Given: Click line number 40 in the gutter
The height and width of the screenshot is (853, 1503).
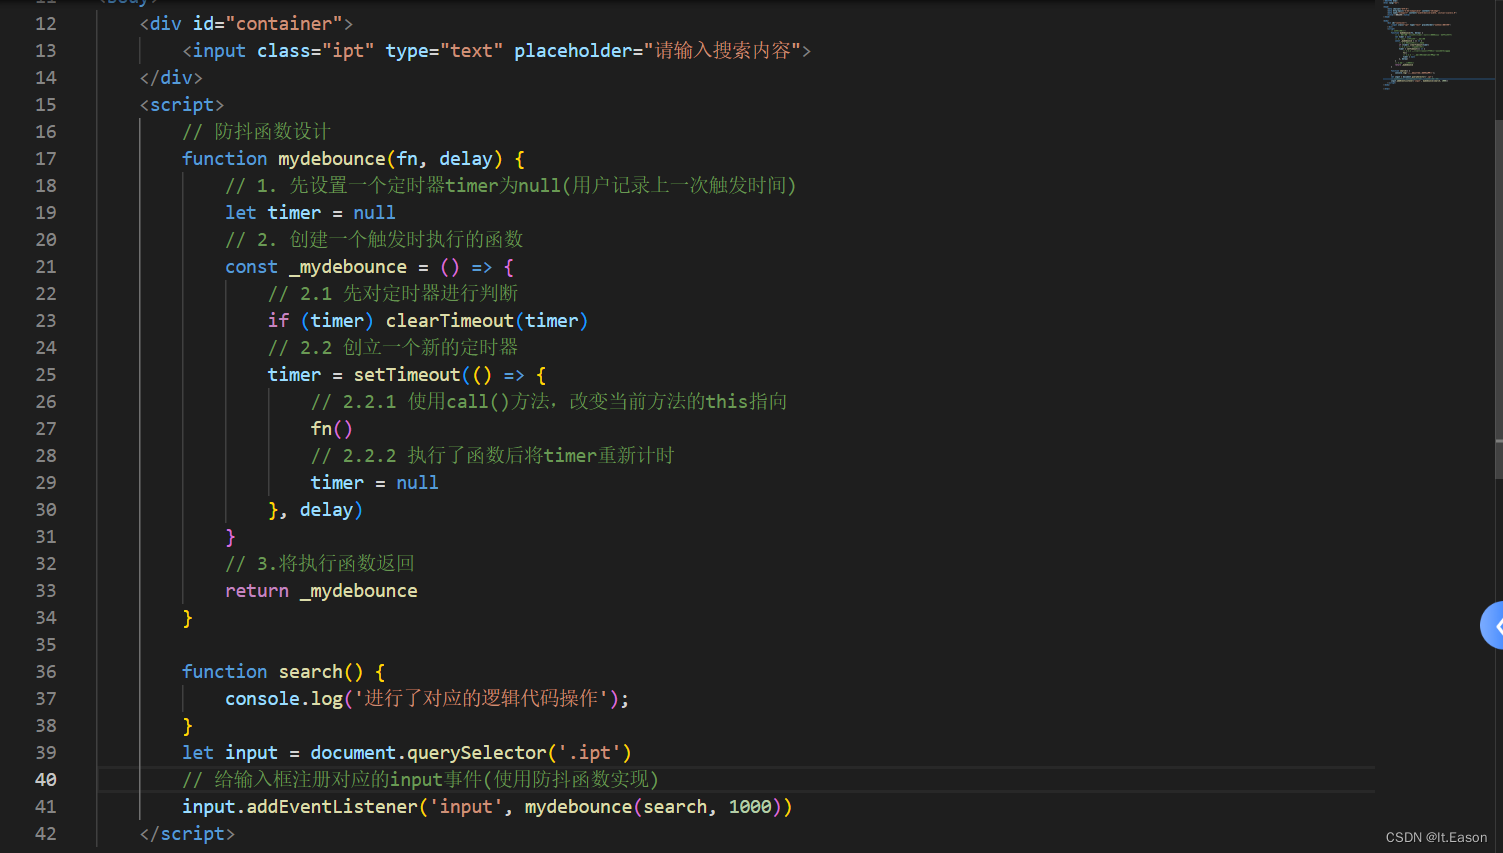Looking at the screenshot, I should 46,779.
